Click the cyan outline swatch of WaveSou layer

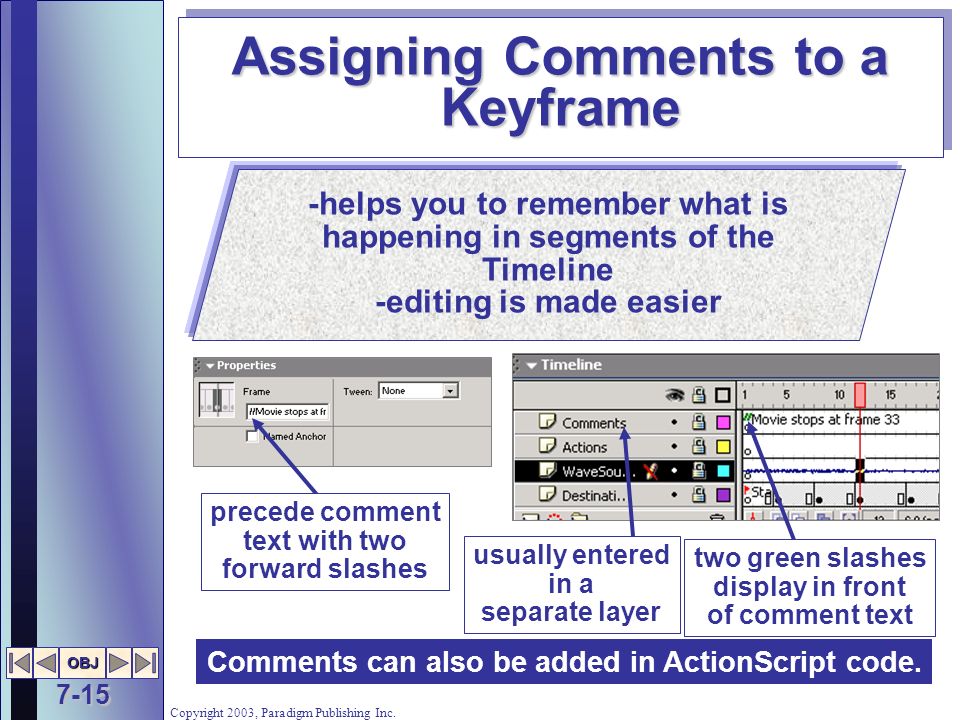(723, 471)
